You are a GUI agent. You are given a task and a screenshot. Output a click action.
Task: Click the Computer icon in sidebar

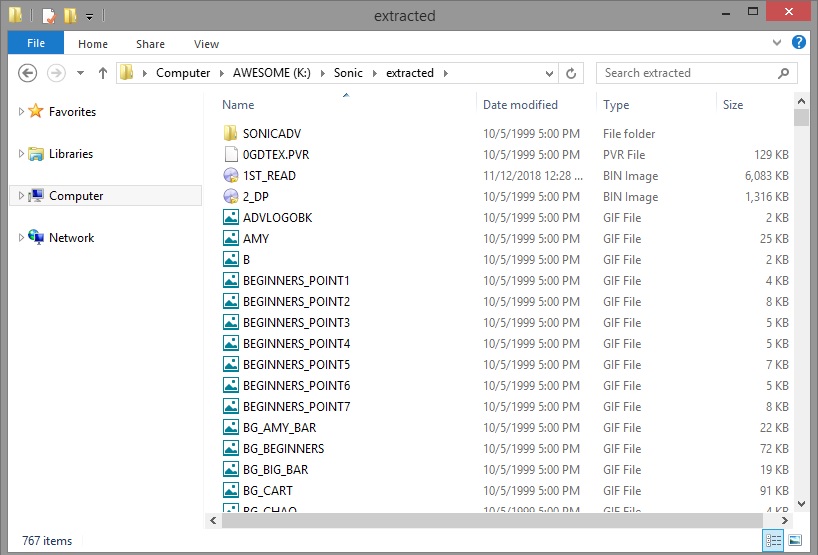click(35, 195)
